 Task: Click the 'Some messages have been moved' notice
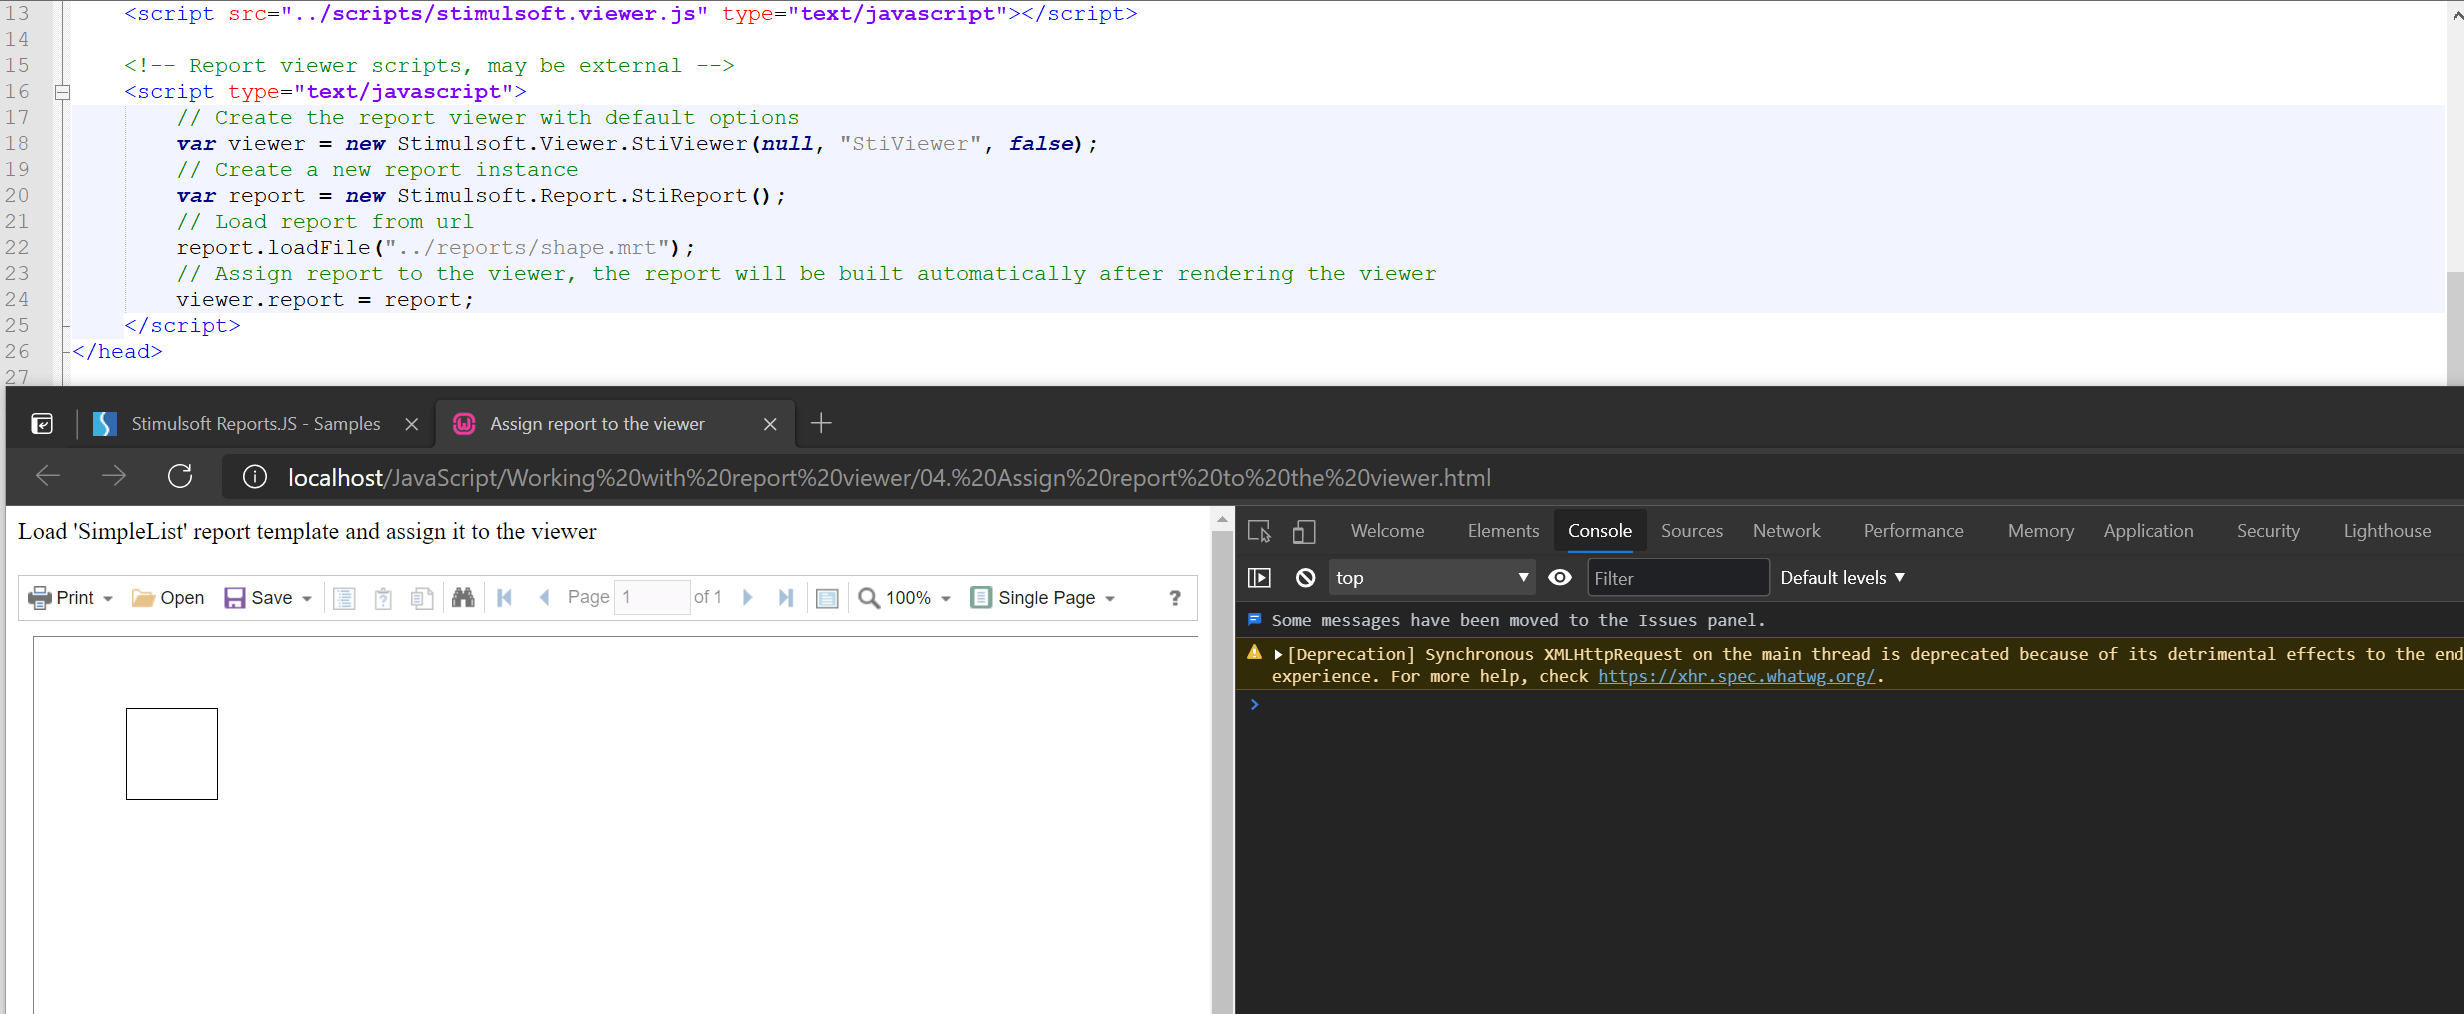coord(1518,621)
